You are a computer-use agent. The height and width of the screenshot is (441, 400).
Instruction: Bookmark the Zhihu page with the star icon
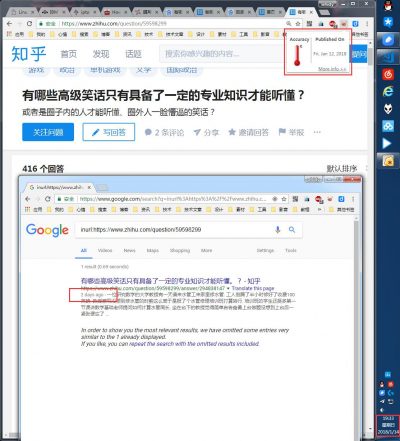[298, 24]
